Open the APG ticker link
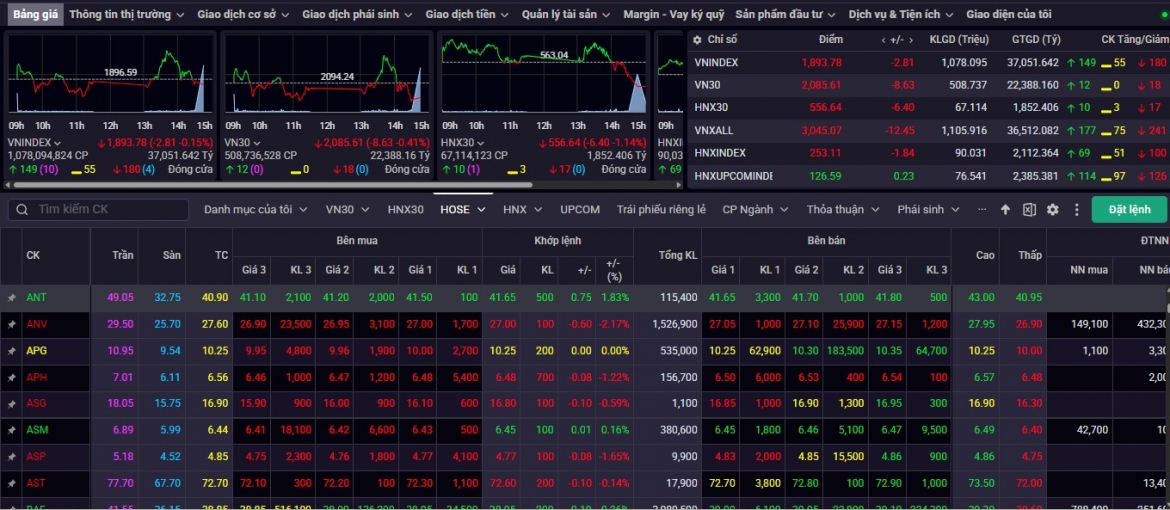The image size is (1170, 510). click(37, 351)
